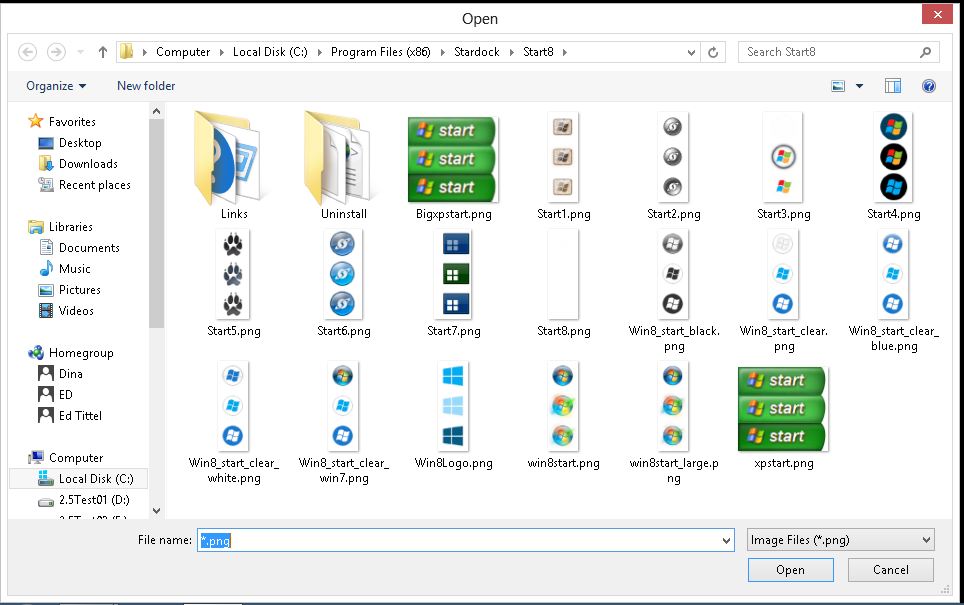
Task: Expand the Image Files type dropdown
Action: pos(840,540)
